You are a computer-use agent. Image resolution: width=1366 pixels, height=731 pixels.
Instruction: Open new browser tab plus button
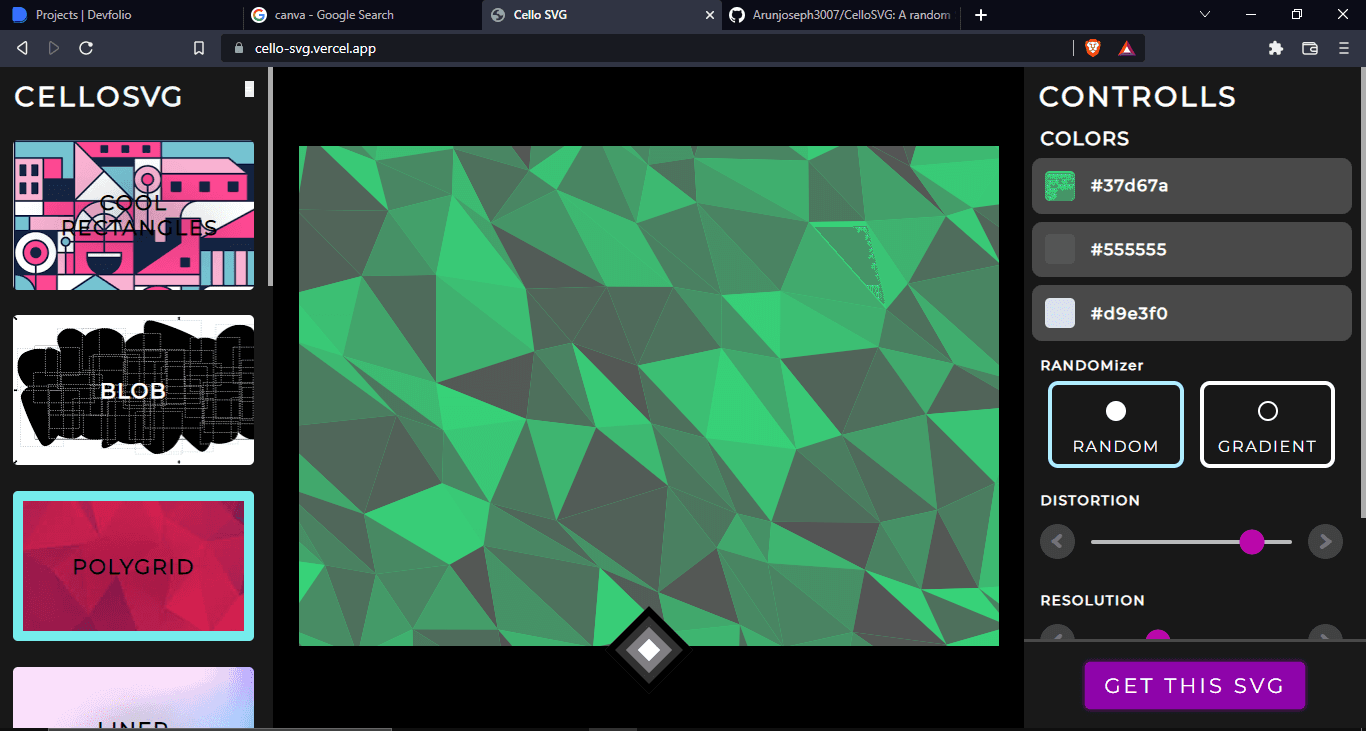981,15
